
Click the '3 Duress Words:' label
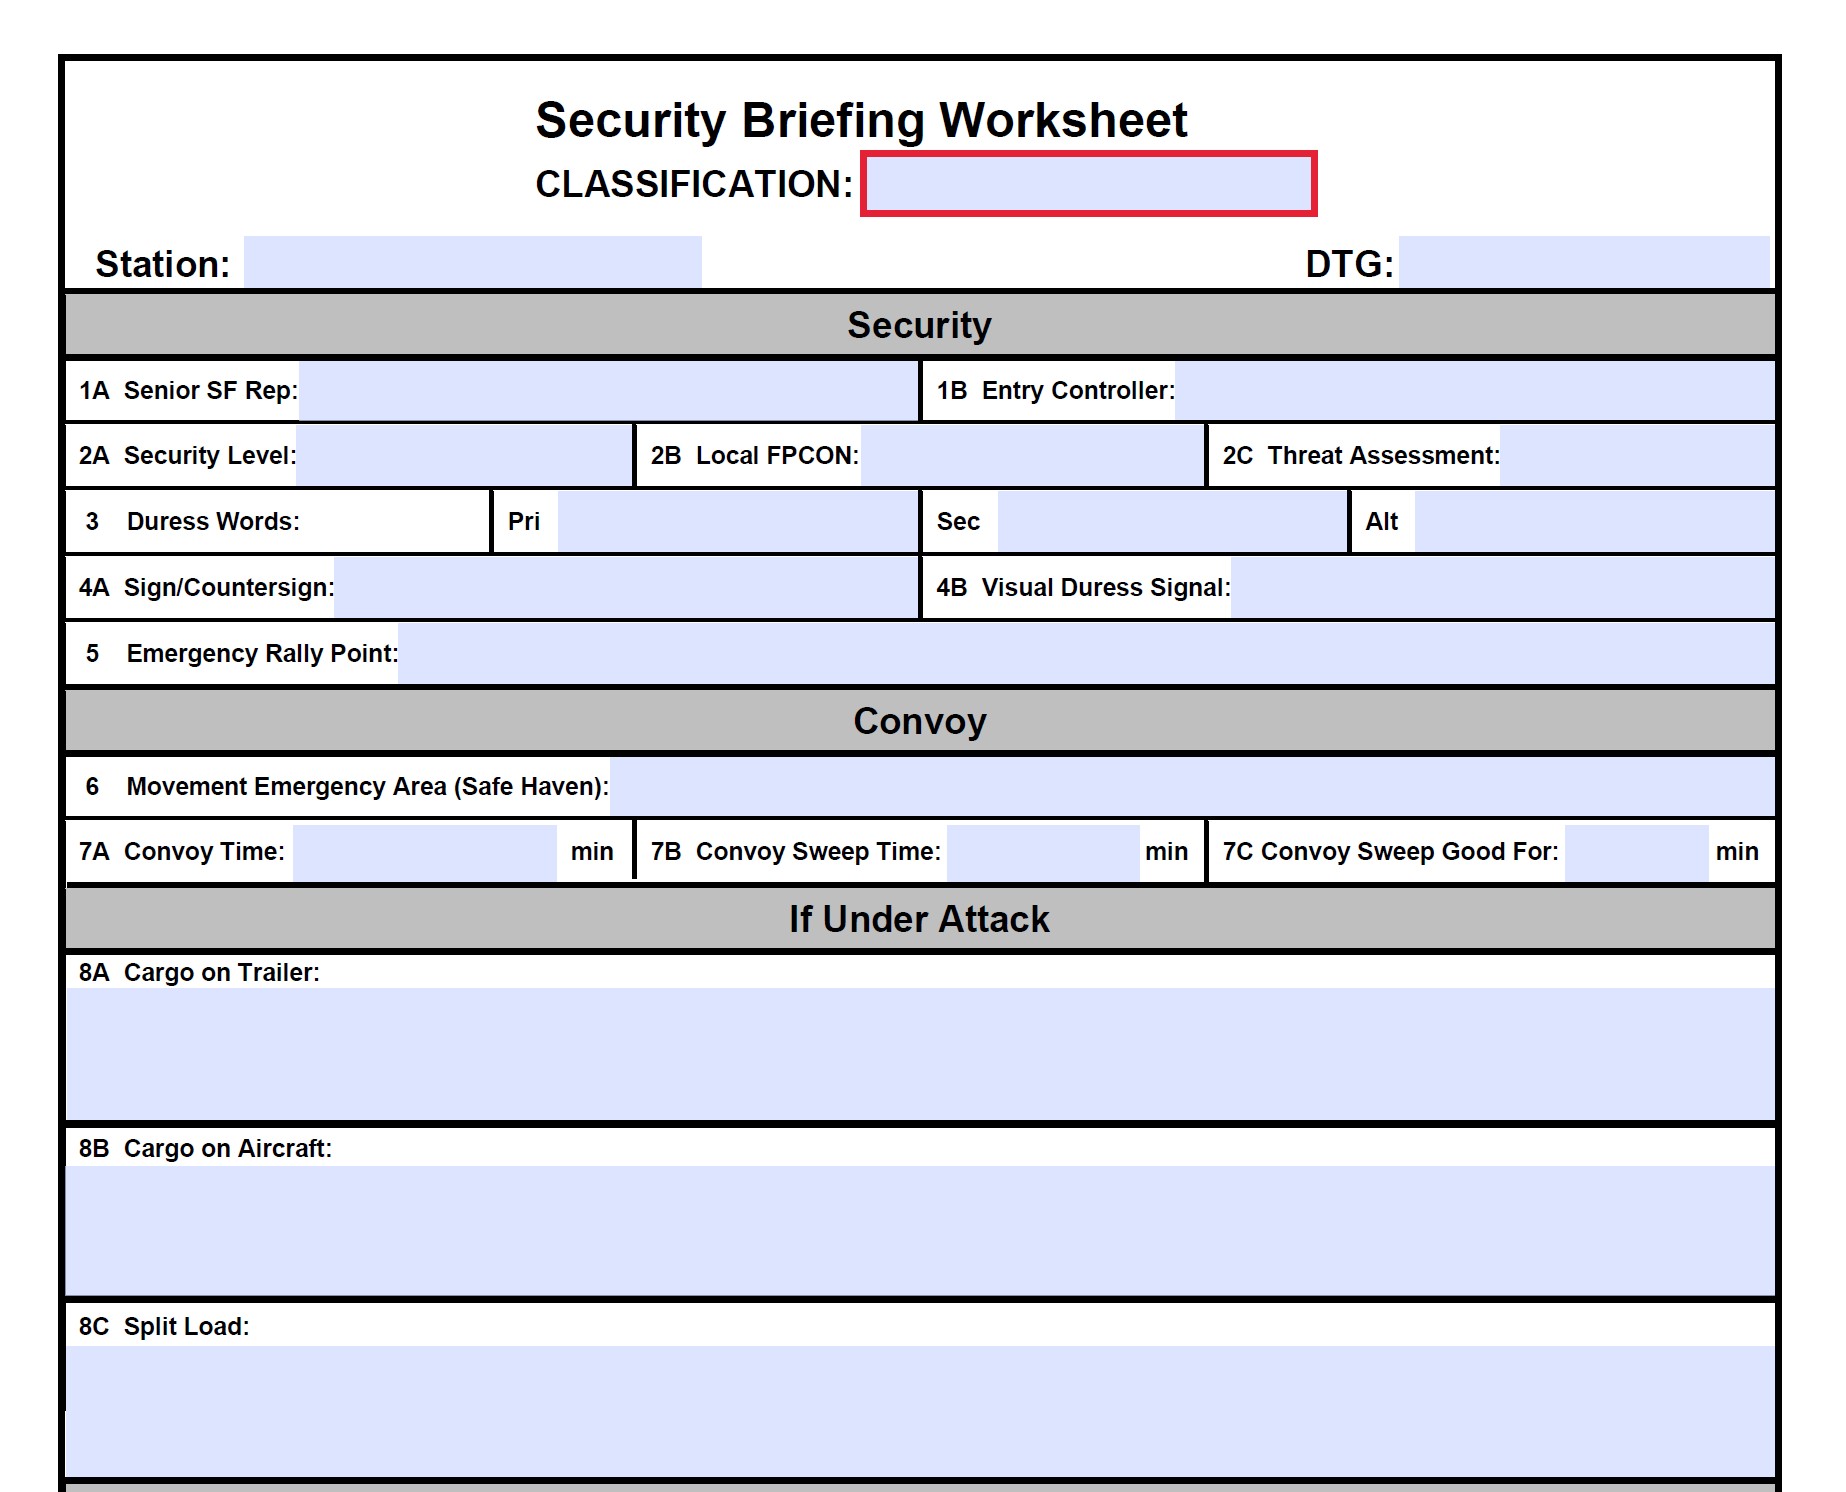(x=192, y=522)
